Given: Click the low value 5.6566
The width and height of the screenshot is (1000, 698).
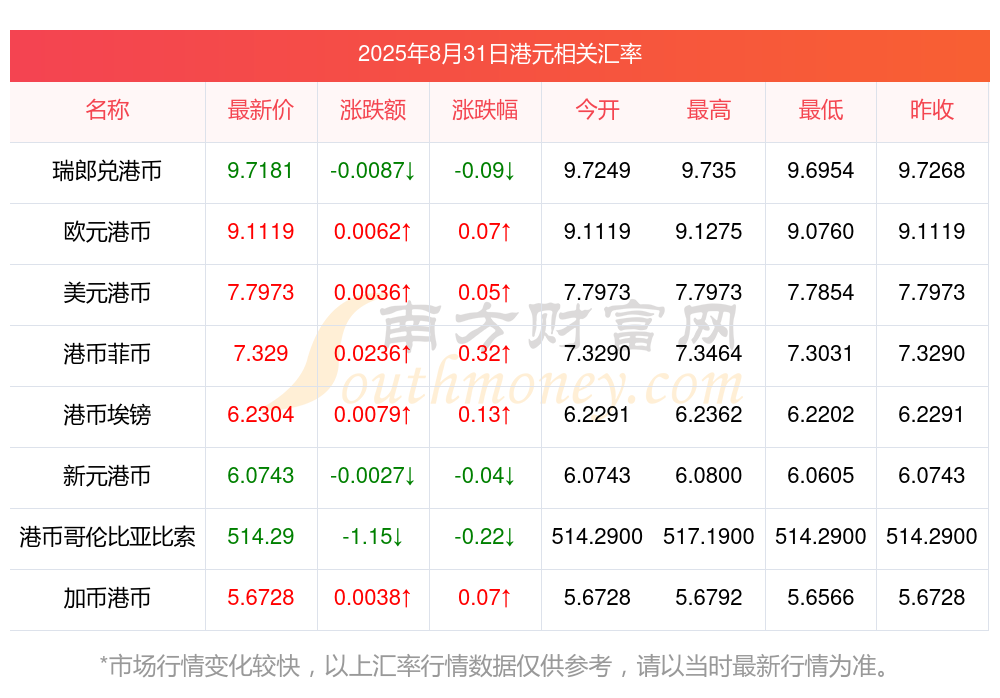Looking at the screenshot, I should [820, 597].
